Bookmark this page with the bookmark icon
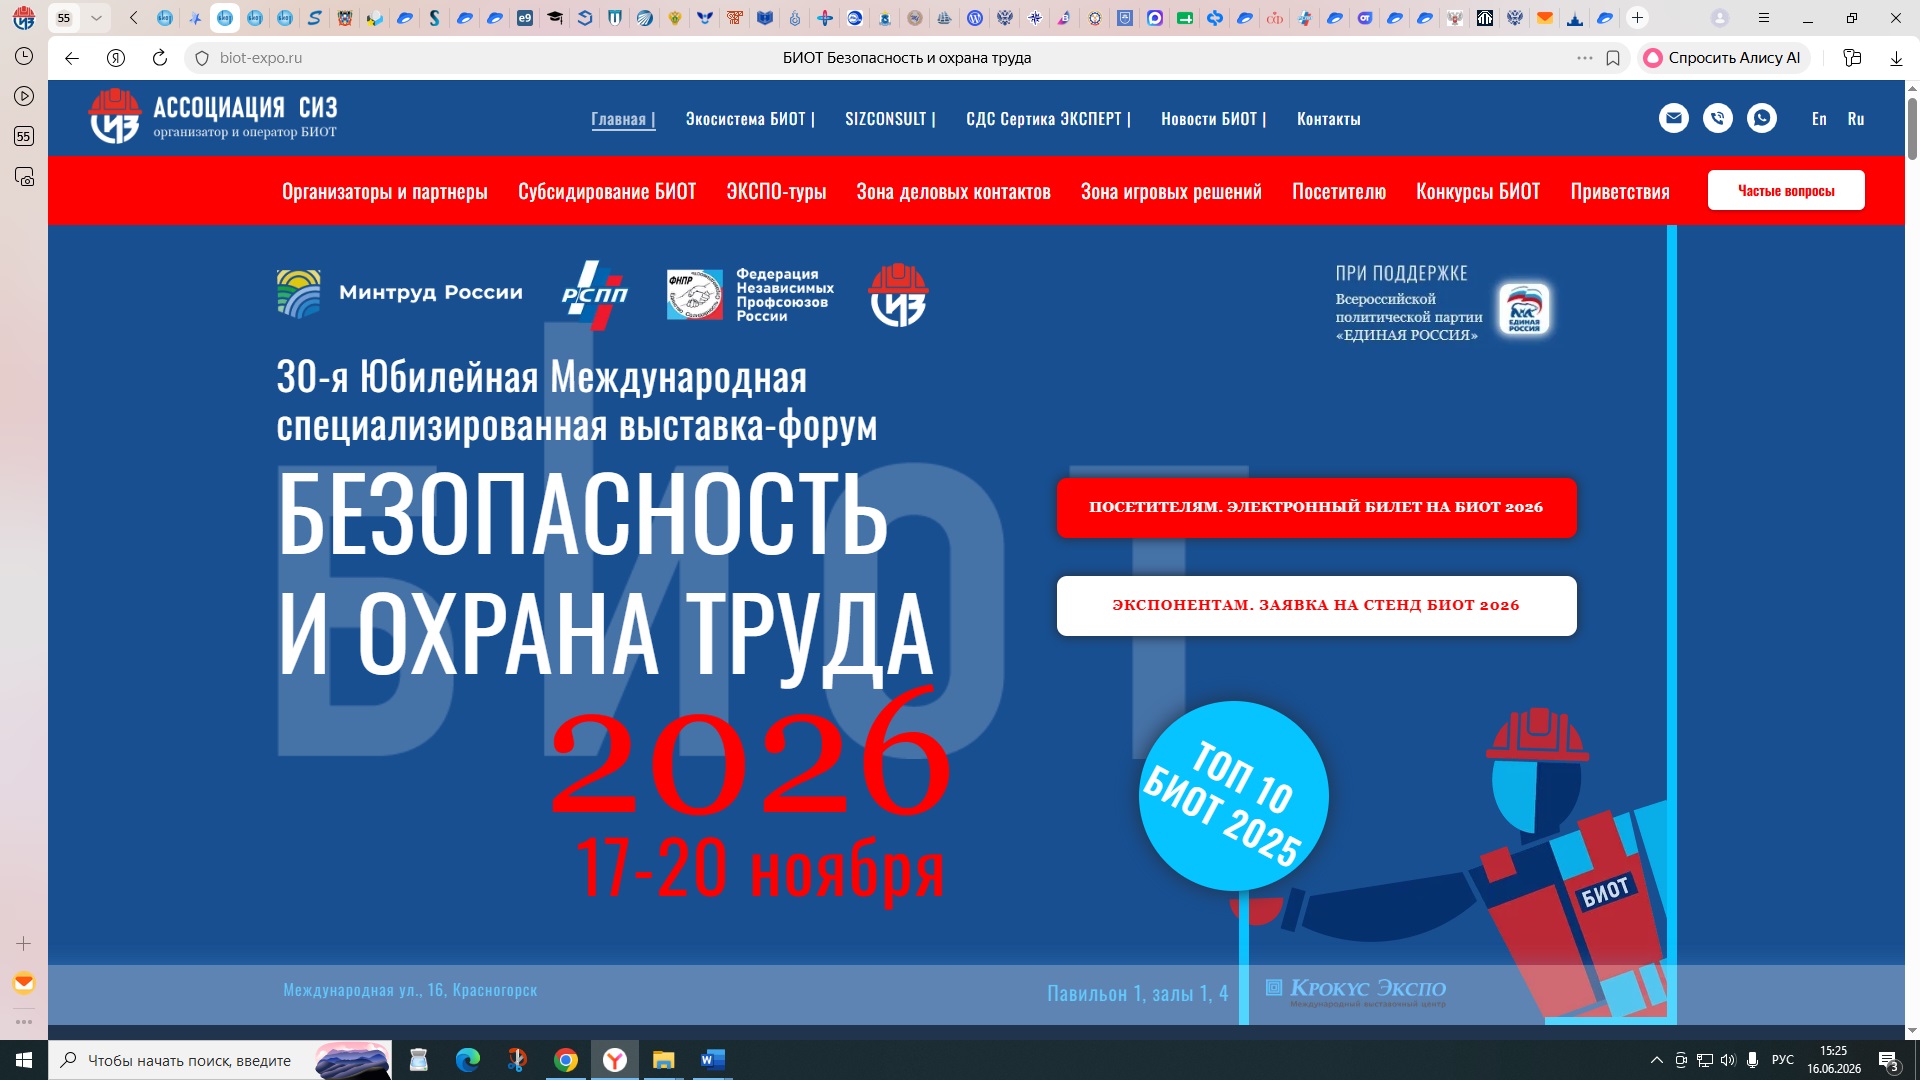Screen dimensions: 1920x1080 (x=1613, y=58)
